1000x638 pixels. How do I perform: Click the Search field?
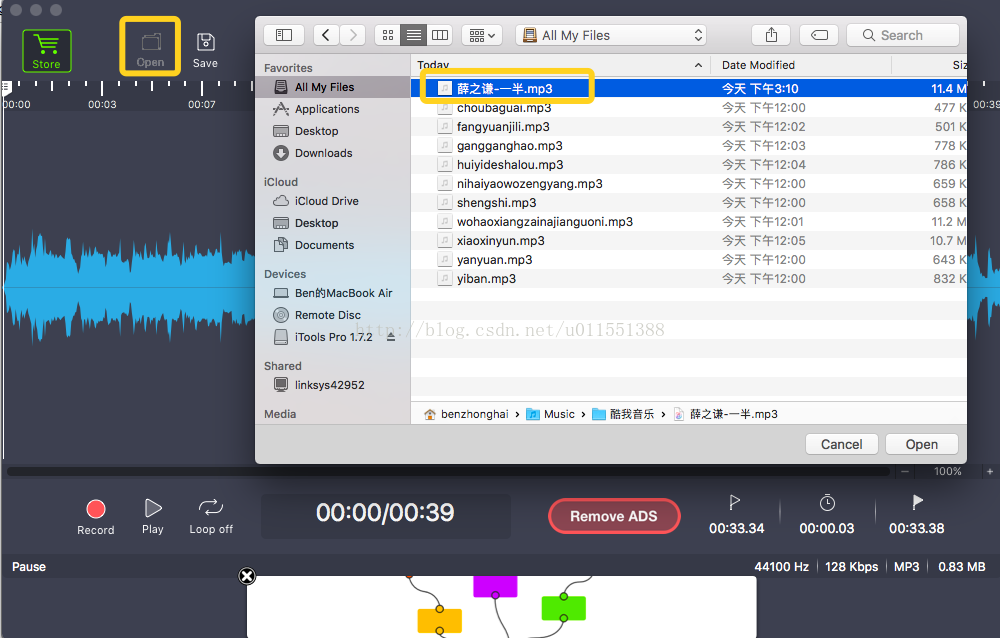(903, 35)
